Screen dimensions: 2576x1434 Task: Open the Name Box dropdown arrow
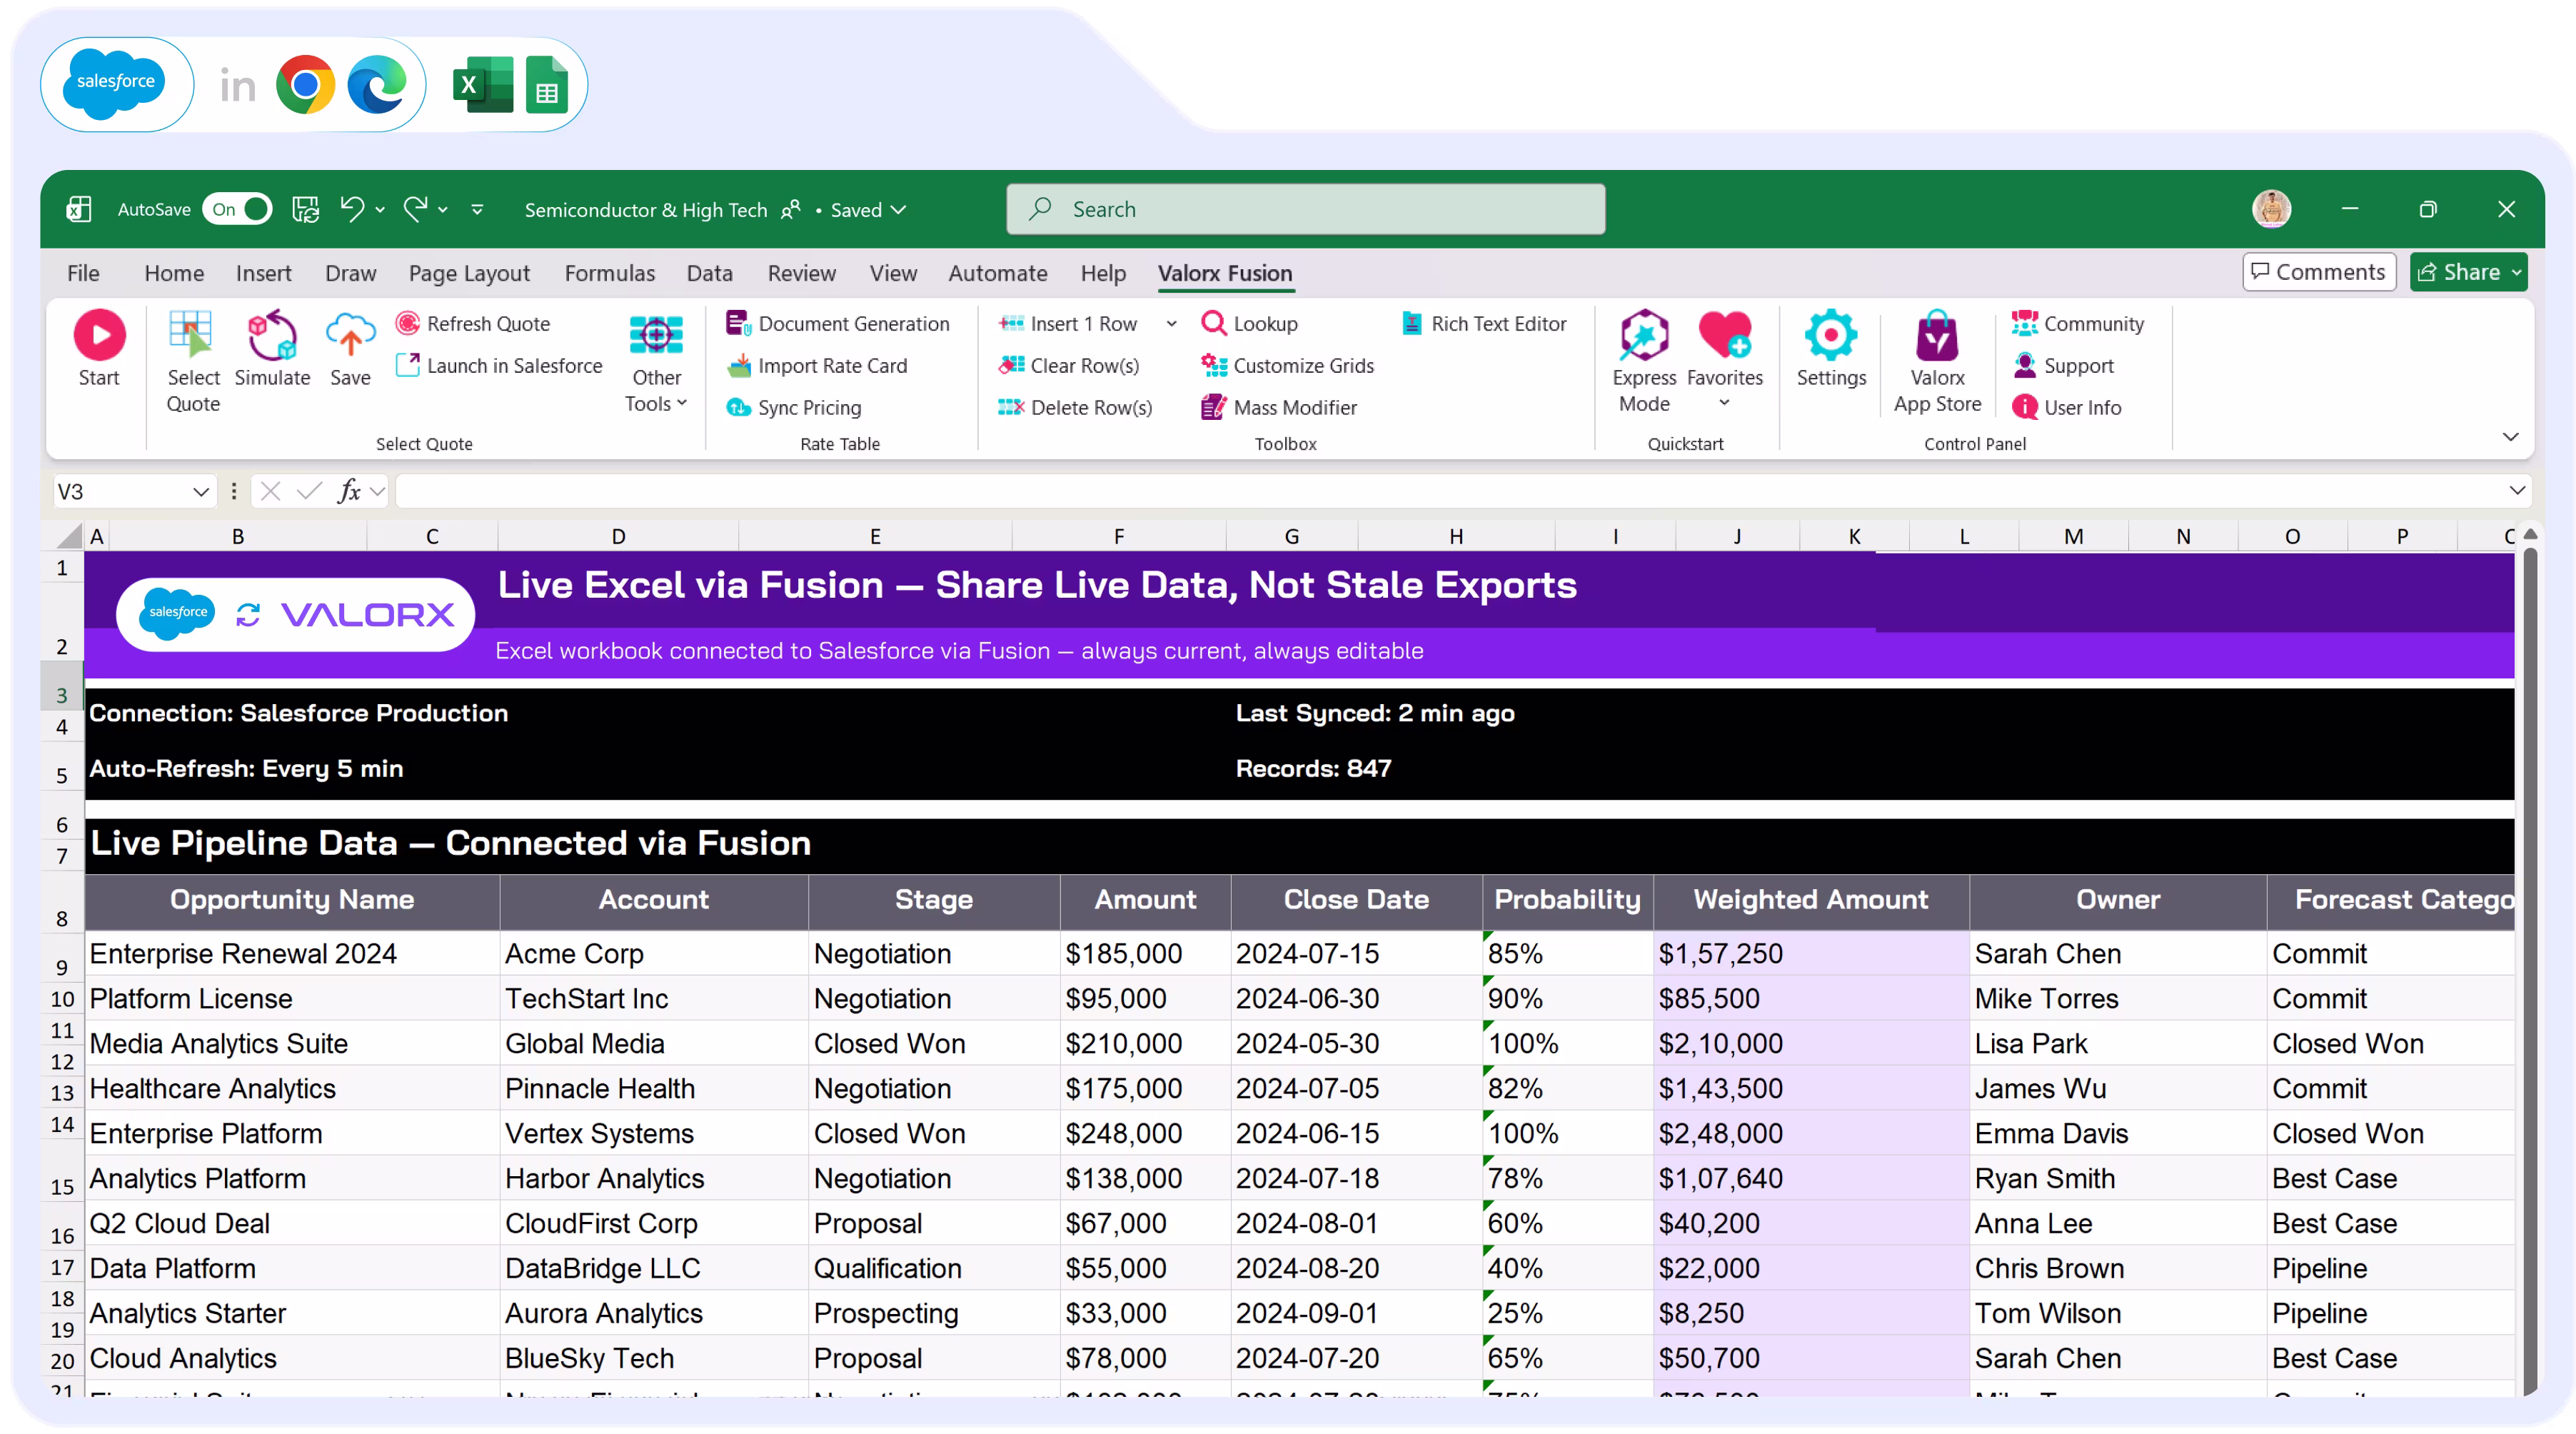[200, 491]
